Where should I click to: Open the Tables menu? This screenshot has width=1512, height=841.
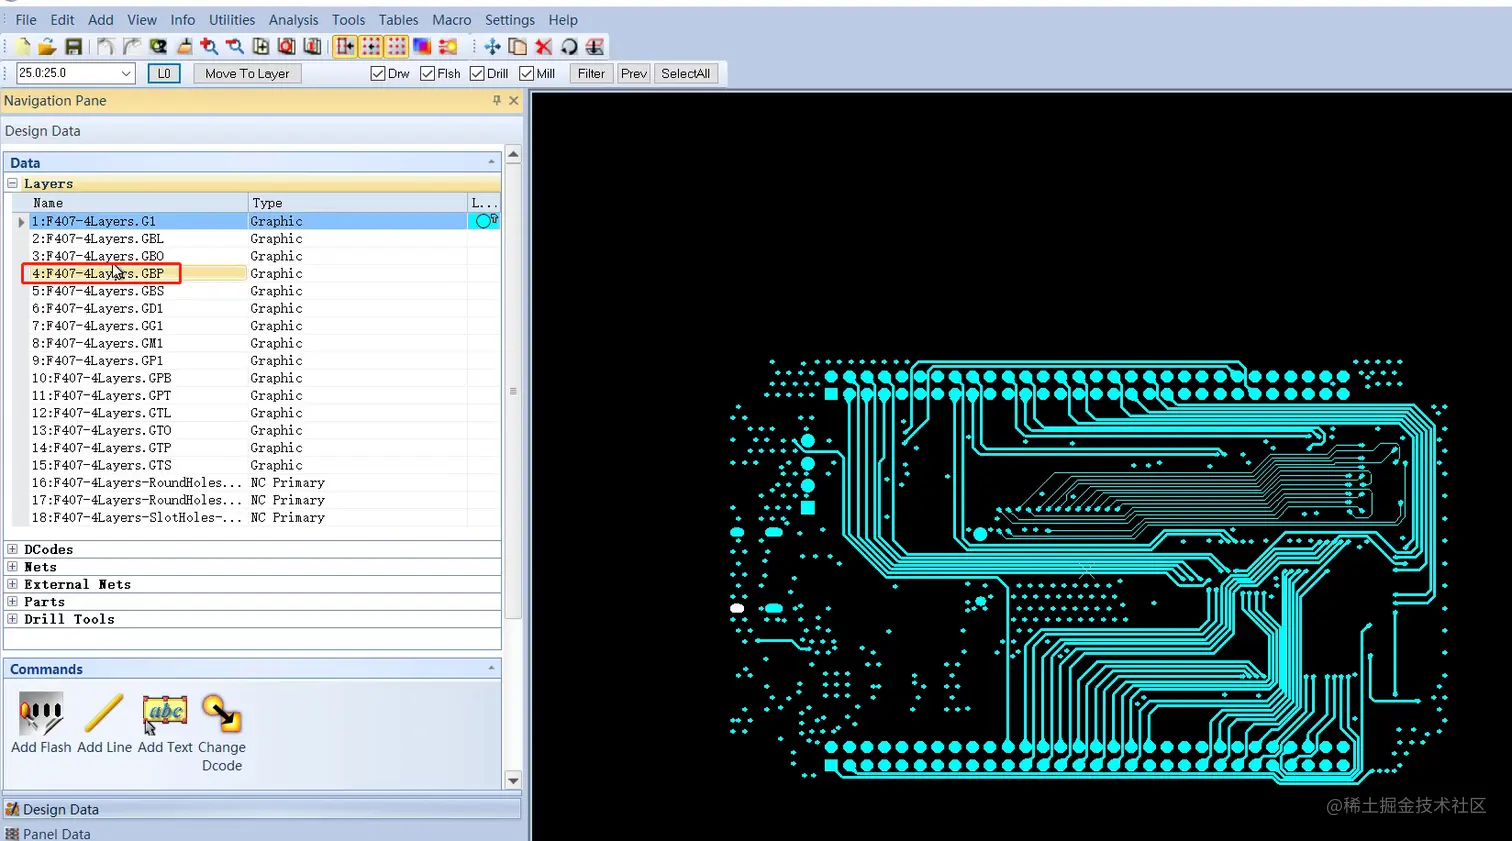tap(398, 20)
